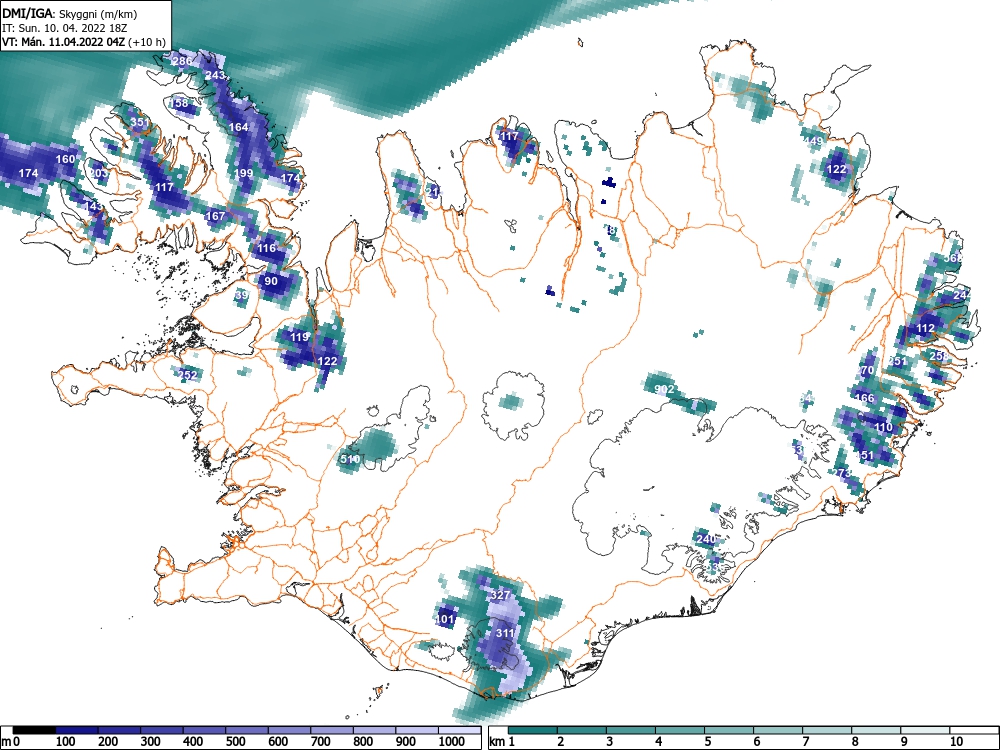Screen dimensions: 1000x750
Task: Click the '3' label on the km scale
Action: pyautogui.click(x=609, y=742)
